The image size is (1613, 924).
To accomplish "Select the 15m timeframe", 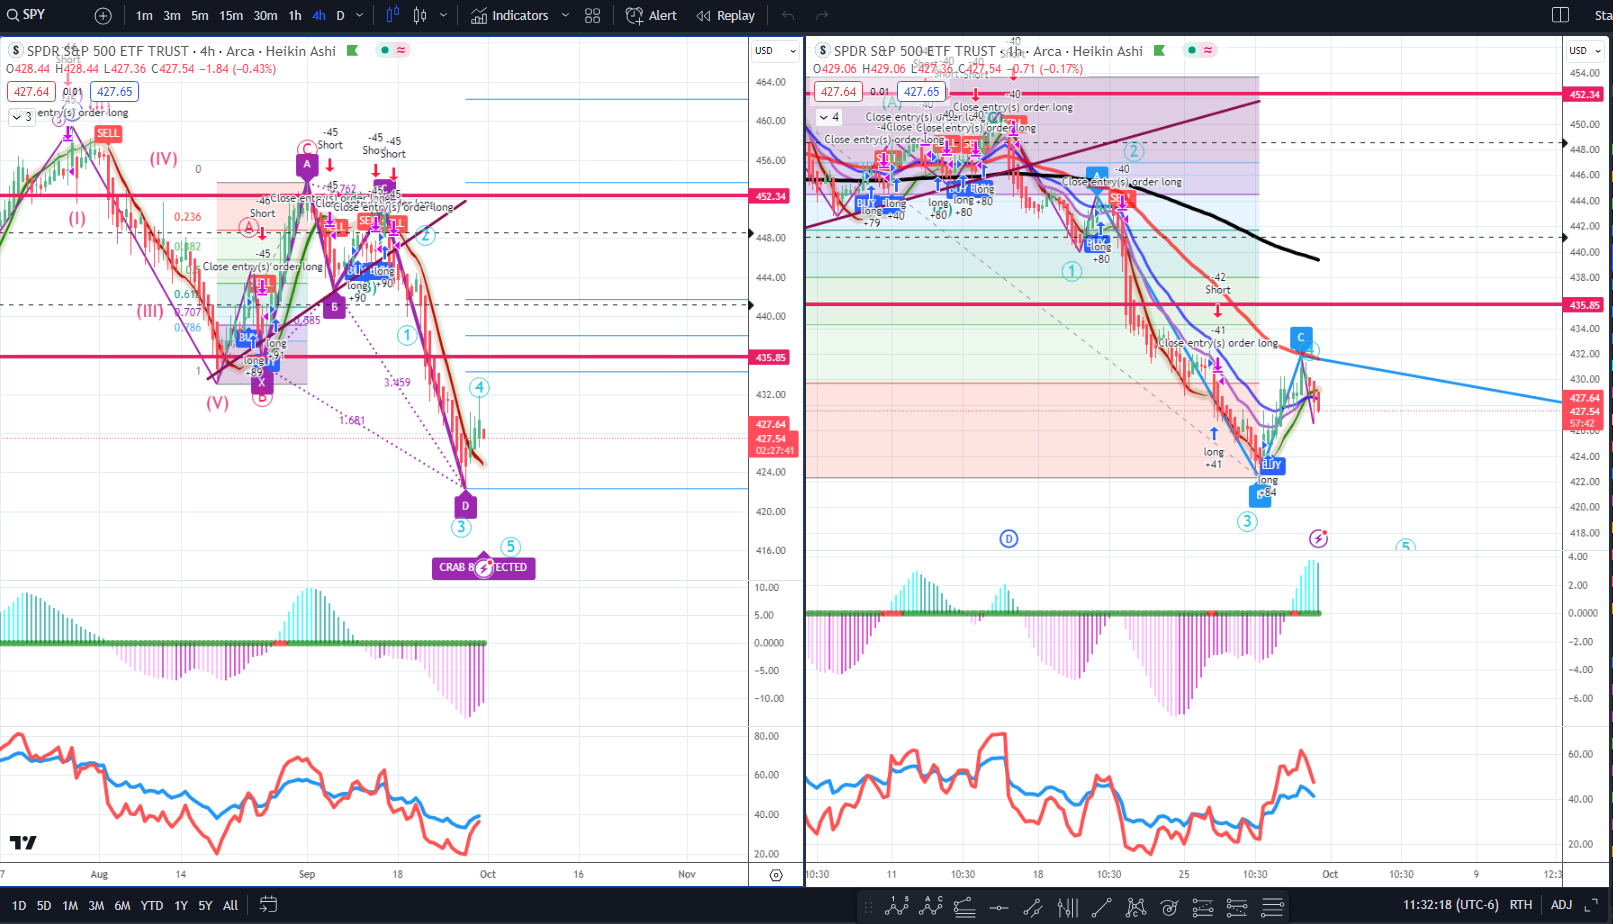I will [231, 16].
